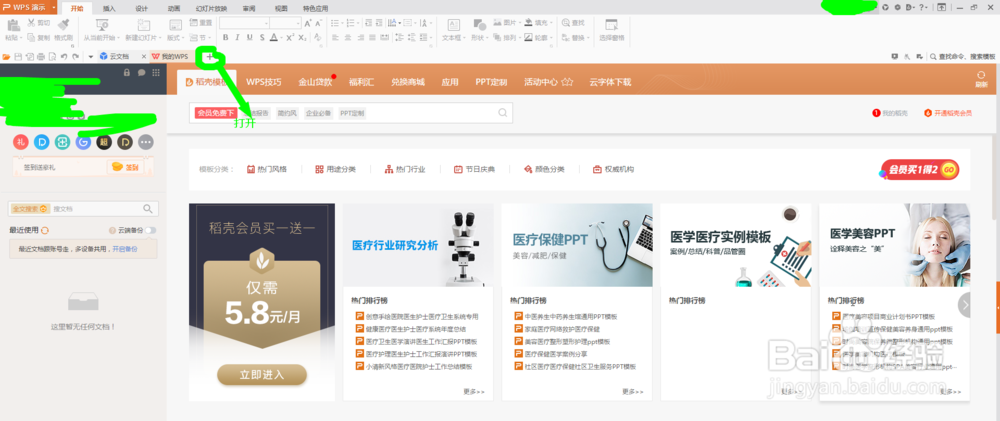Select the 云字体下载 navigation tab
Viewport: 1000px width, 421px height.
click(610, 82)
